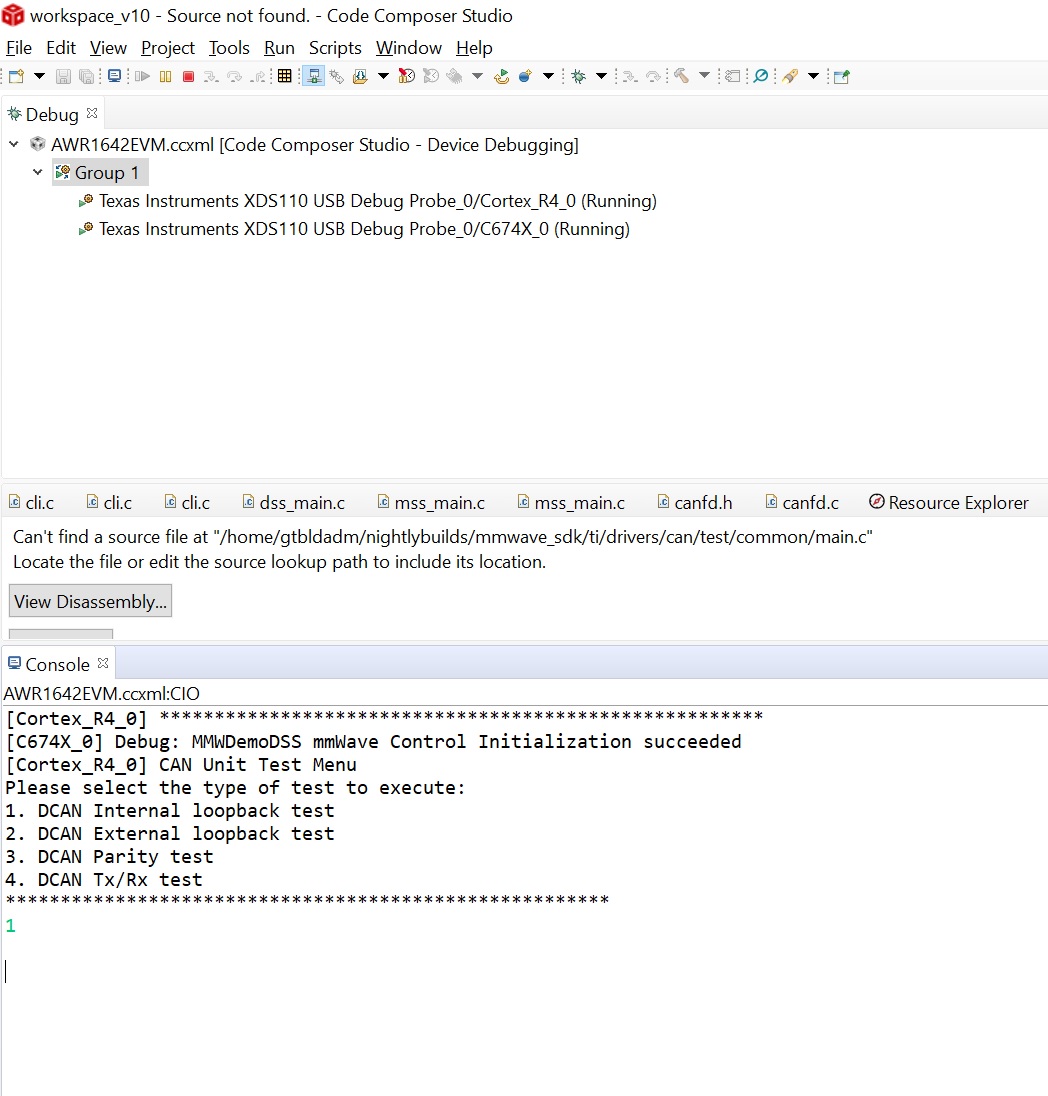Open the Load Program dropdown arrow
This screenshot has width=1048, height=1096.
[383, 76]
